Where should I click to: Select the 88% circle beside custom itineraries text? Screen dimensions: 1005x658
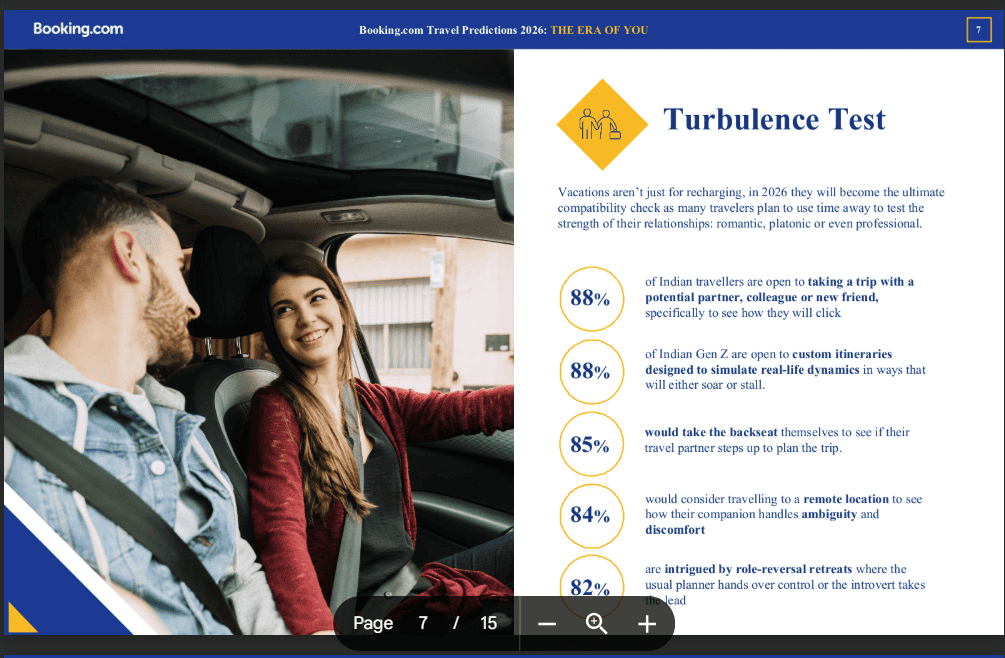[x=590, y=371]
